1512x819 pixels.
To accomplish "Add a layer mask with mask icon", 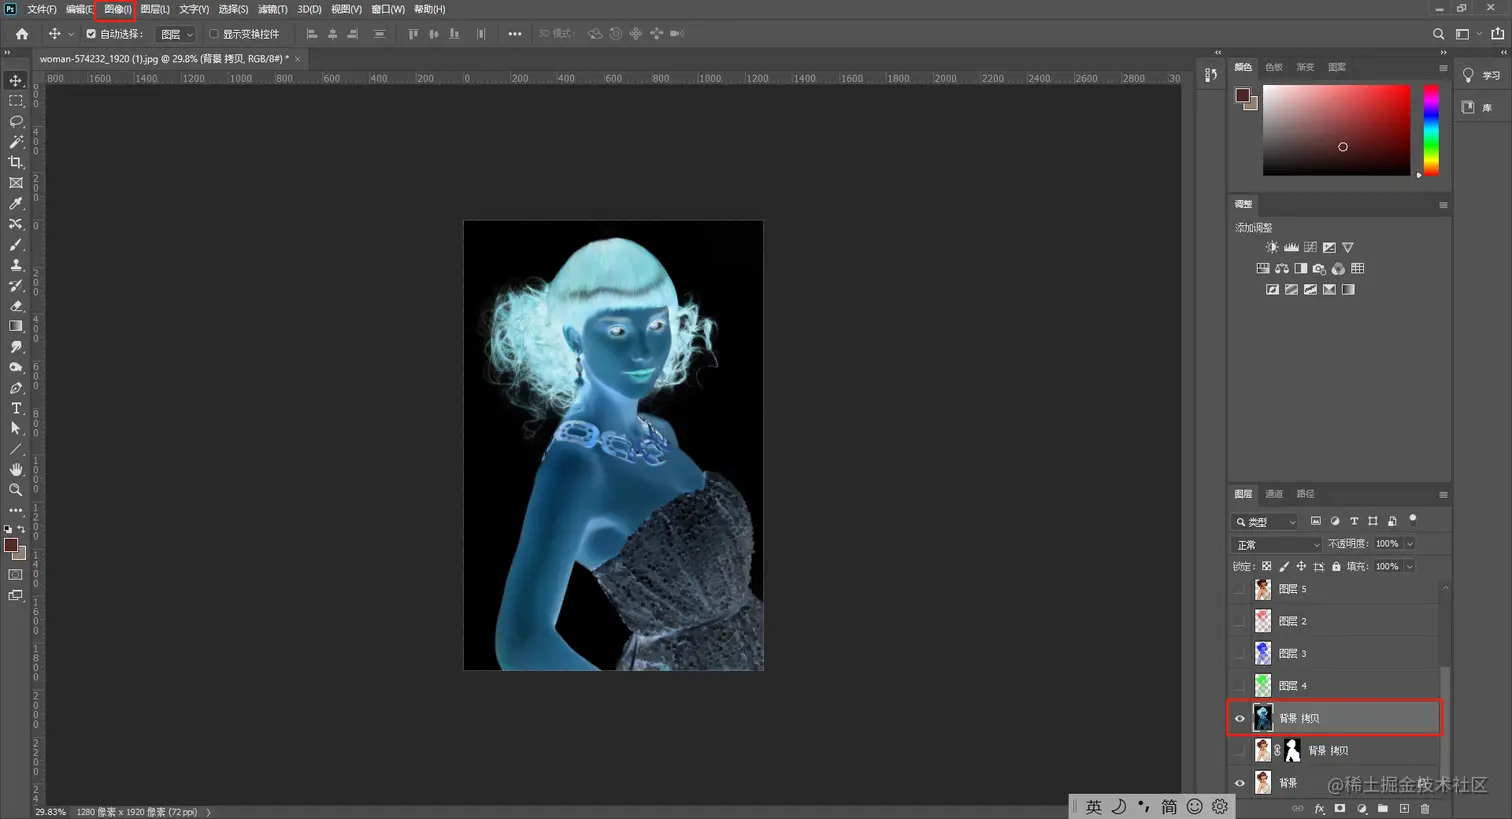I will [x=1340, y=808].
